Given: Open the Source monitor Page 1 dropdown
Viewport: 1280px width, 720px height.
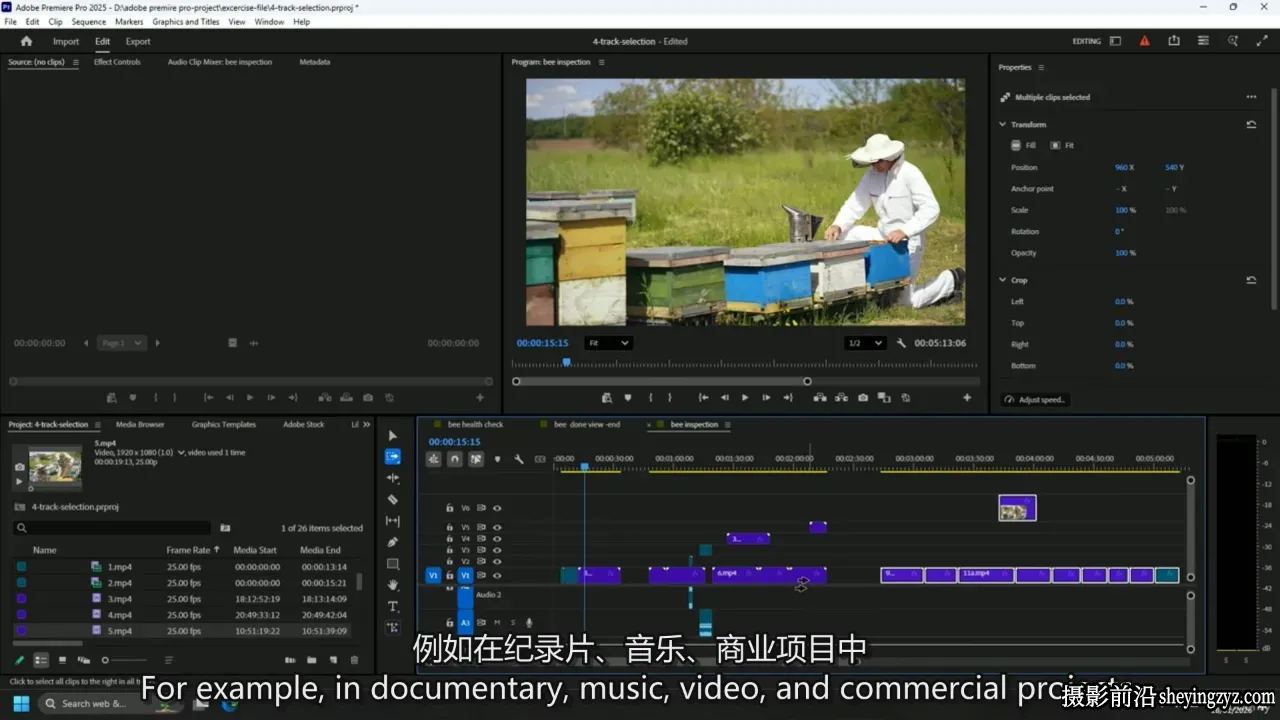Looking at the screenshot, I should click(122, 343).
